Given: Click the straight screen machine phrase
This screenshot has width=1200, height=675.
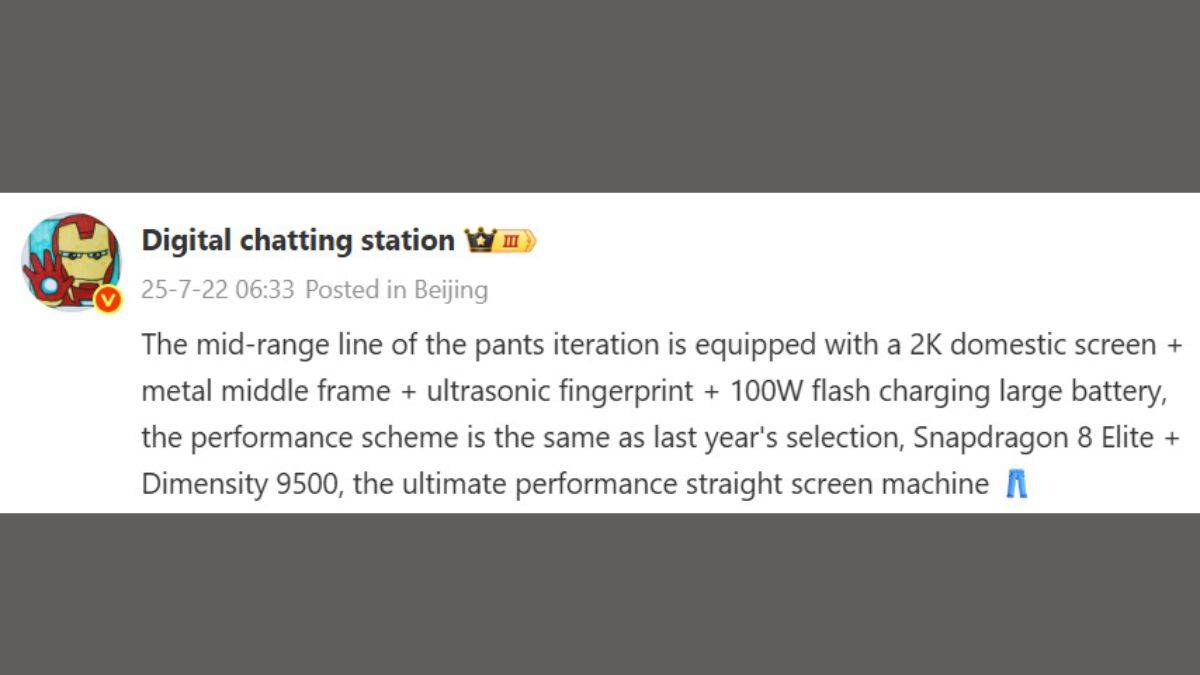Looking at the screenshot, I should point(837,485).
